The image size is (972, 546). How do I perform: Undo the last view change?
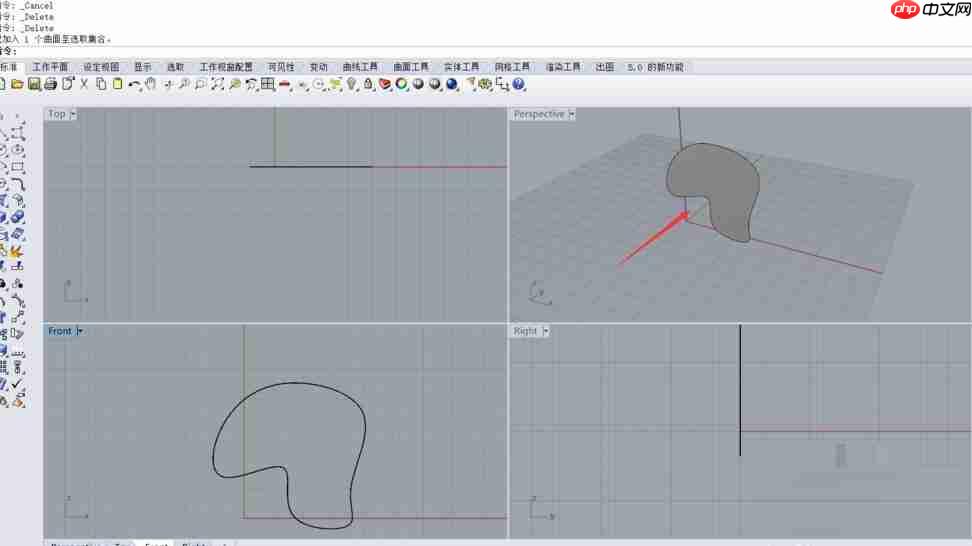tap(251, 84)
